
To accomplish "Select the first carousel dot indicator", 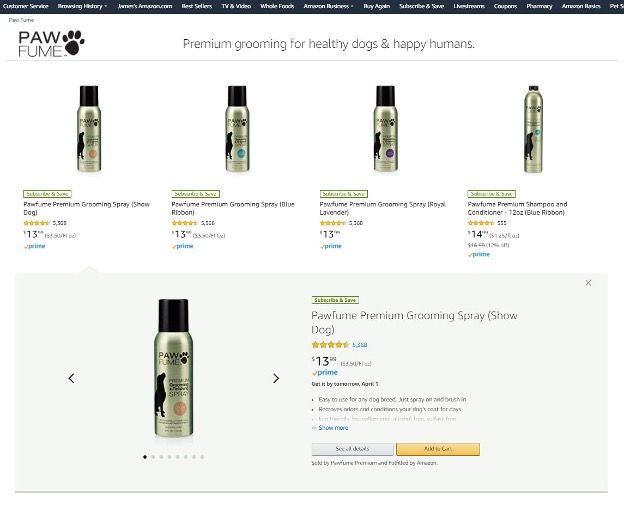I will click(145, 457).
